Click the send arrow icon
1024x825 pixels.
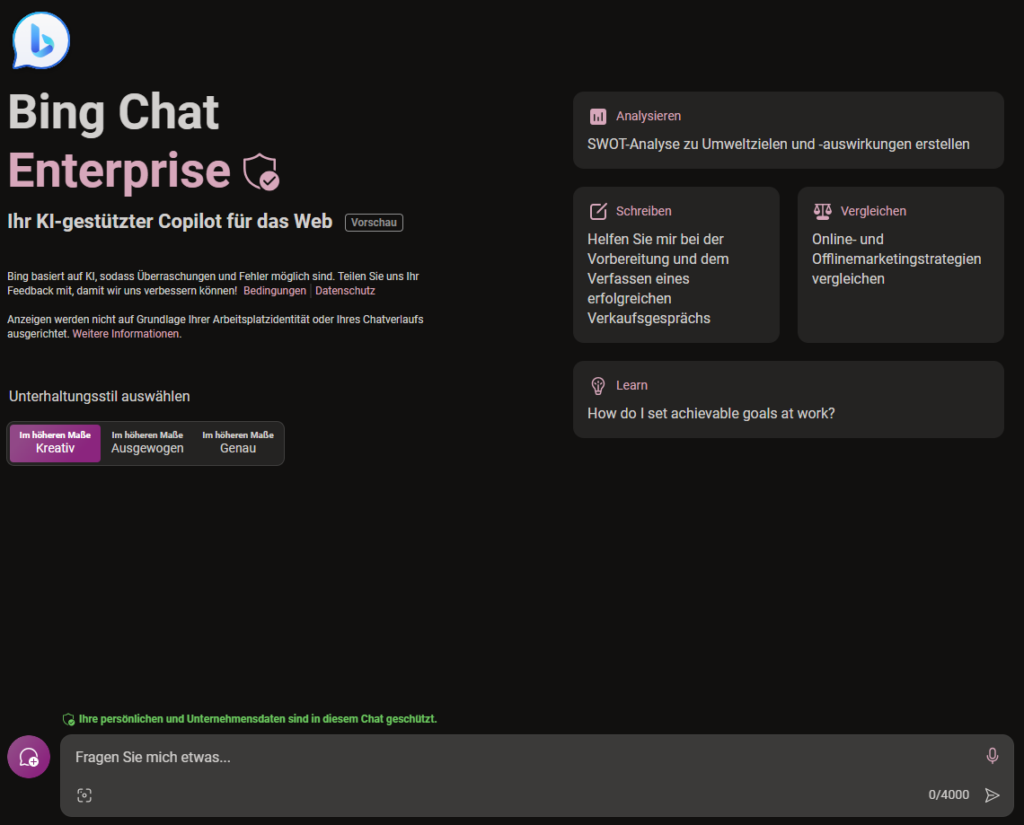pos(992,795)
